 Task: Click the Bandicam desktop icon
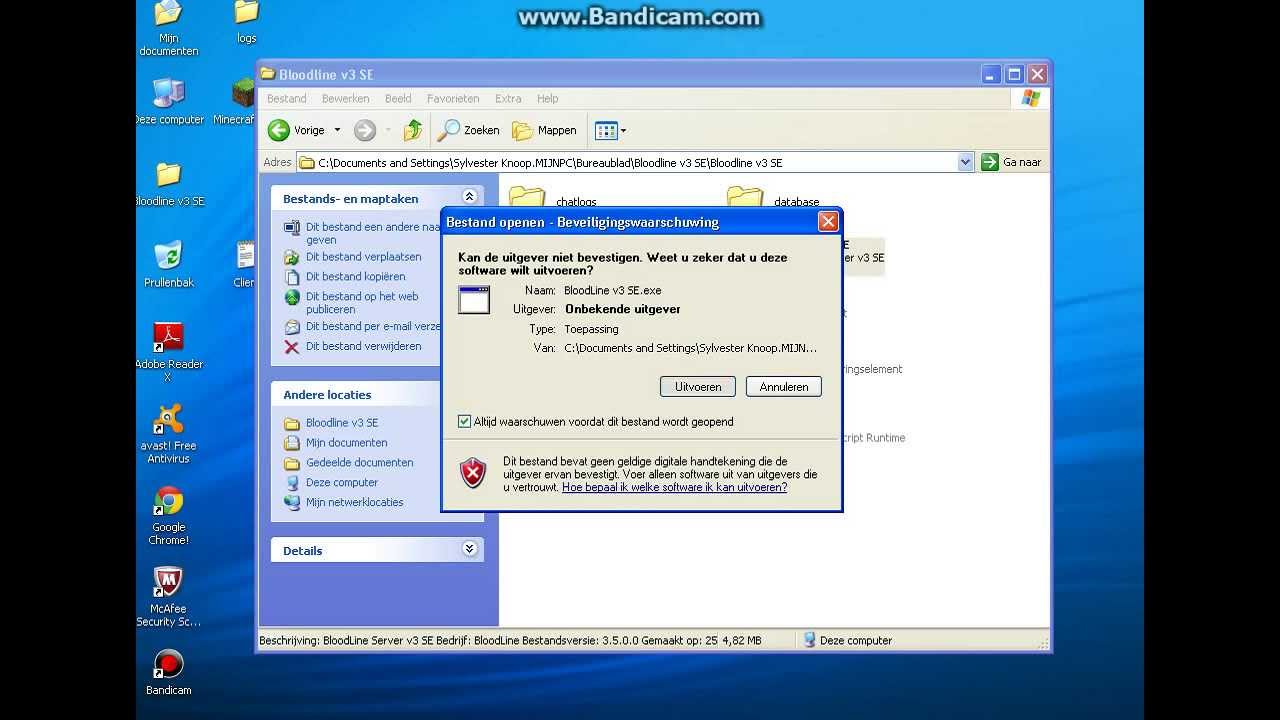(169, 664)
